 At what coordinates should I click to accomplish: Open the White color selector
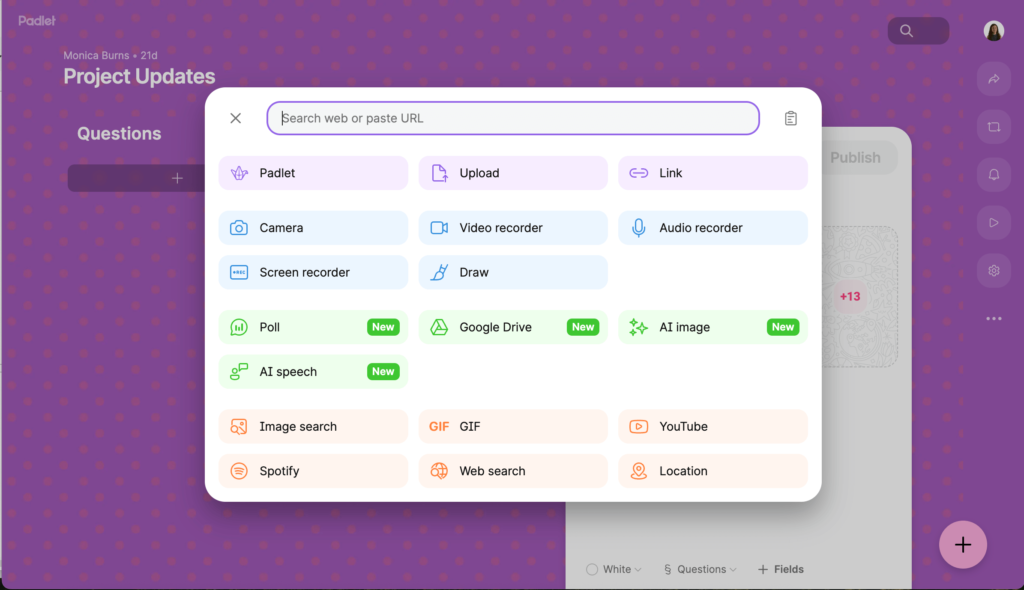[x=613, y=568]
